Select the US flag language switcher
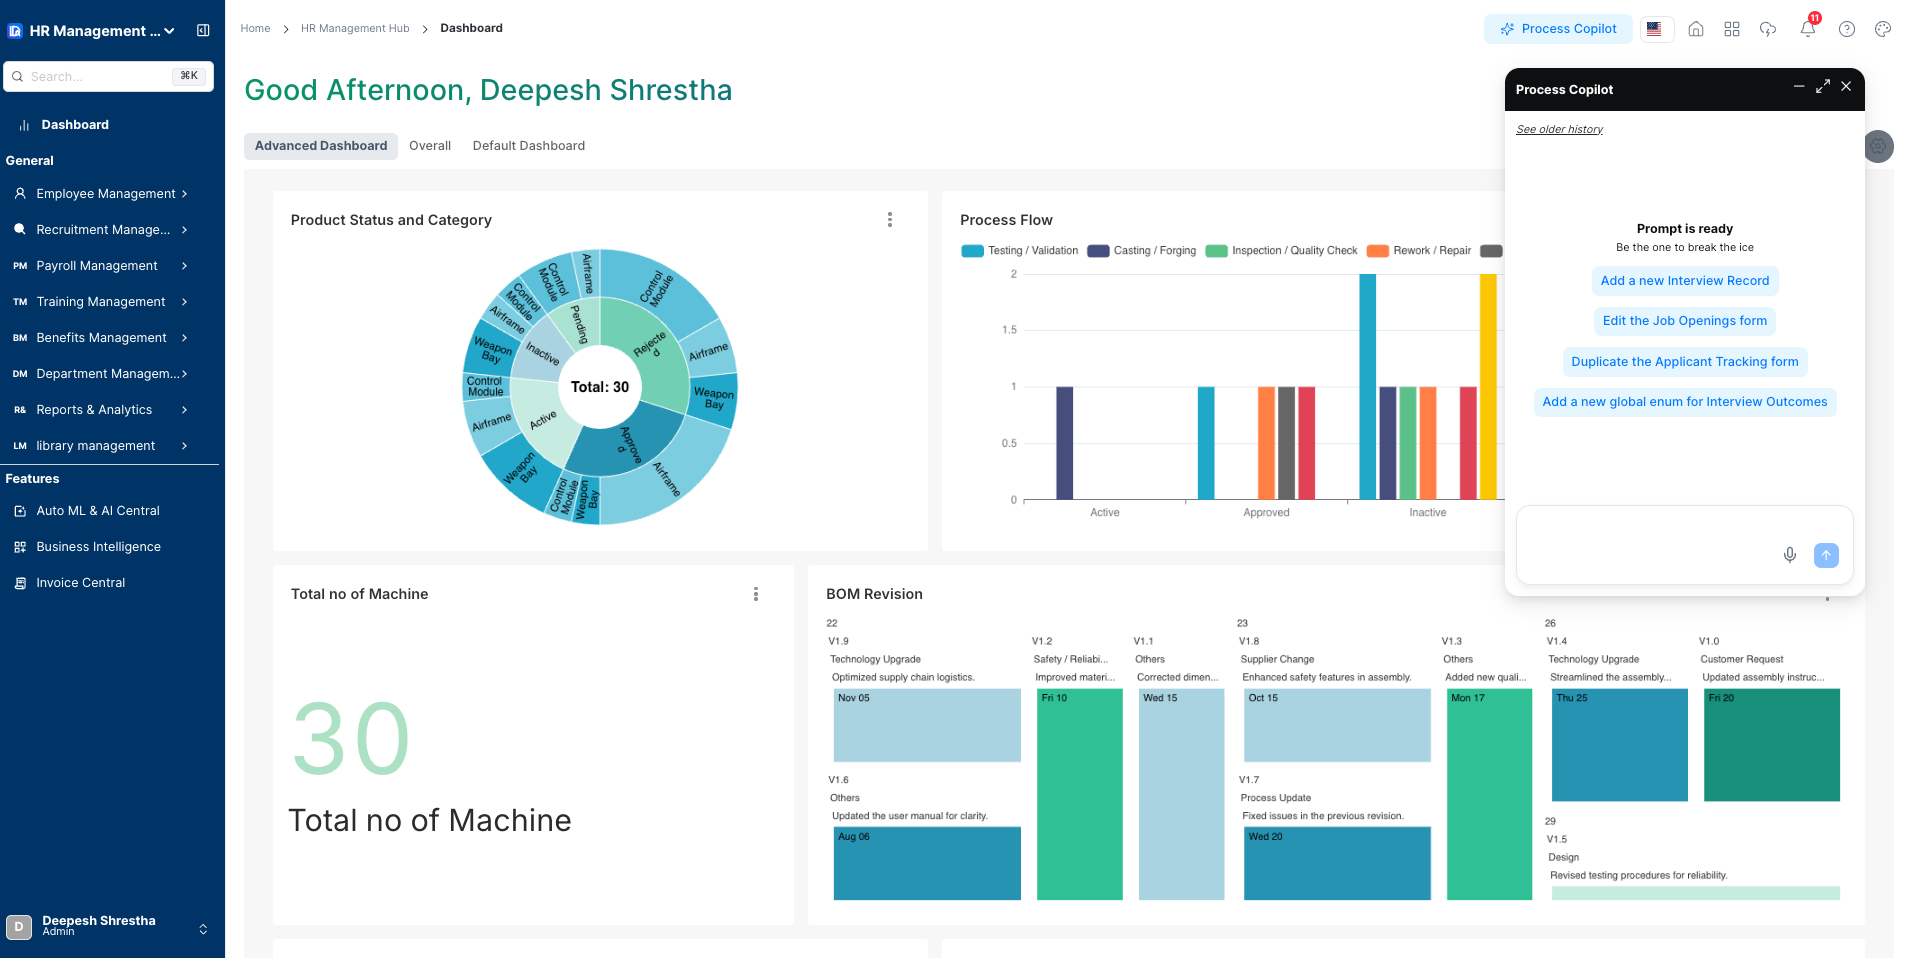1912x958 pixels. click(1656, 29)
